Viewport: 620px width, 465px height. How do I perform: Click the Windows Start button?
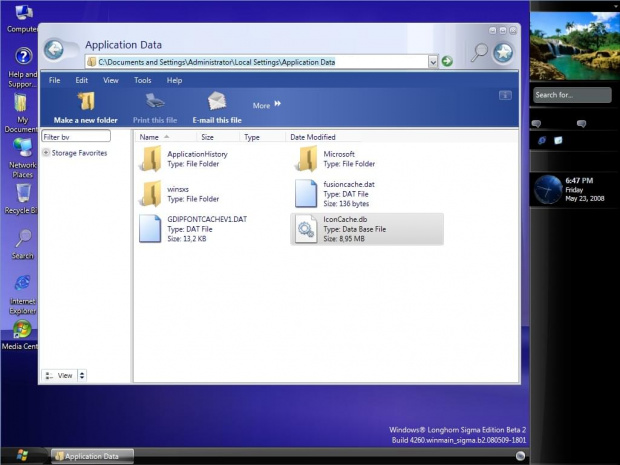[22, 455]
